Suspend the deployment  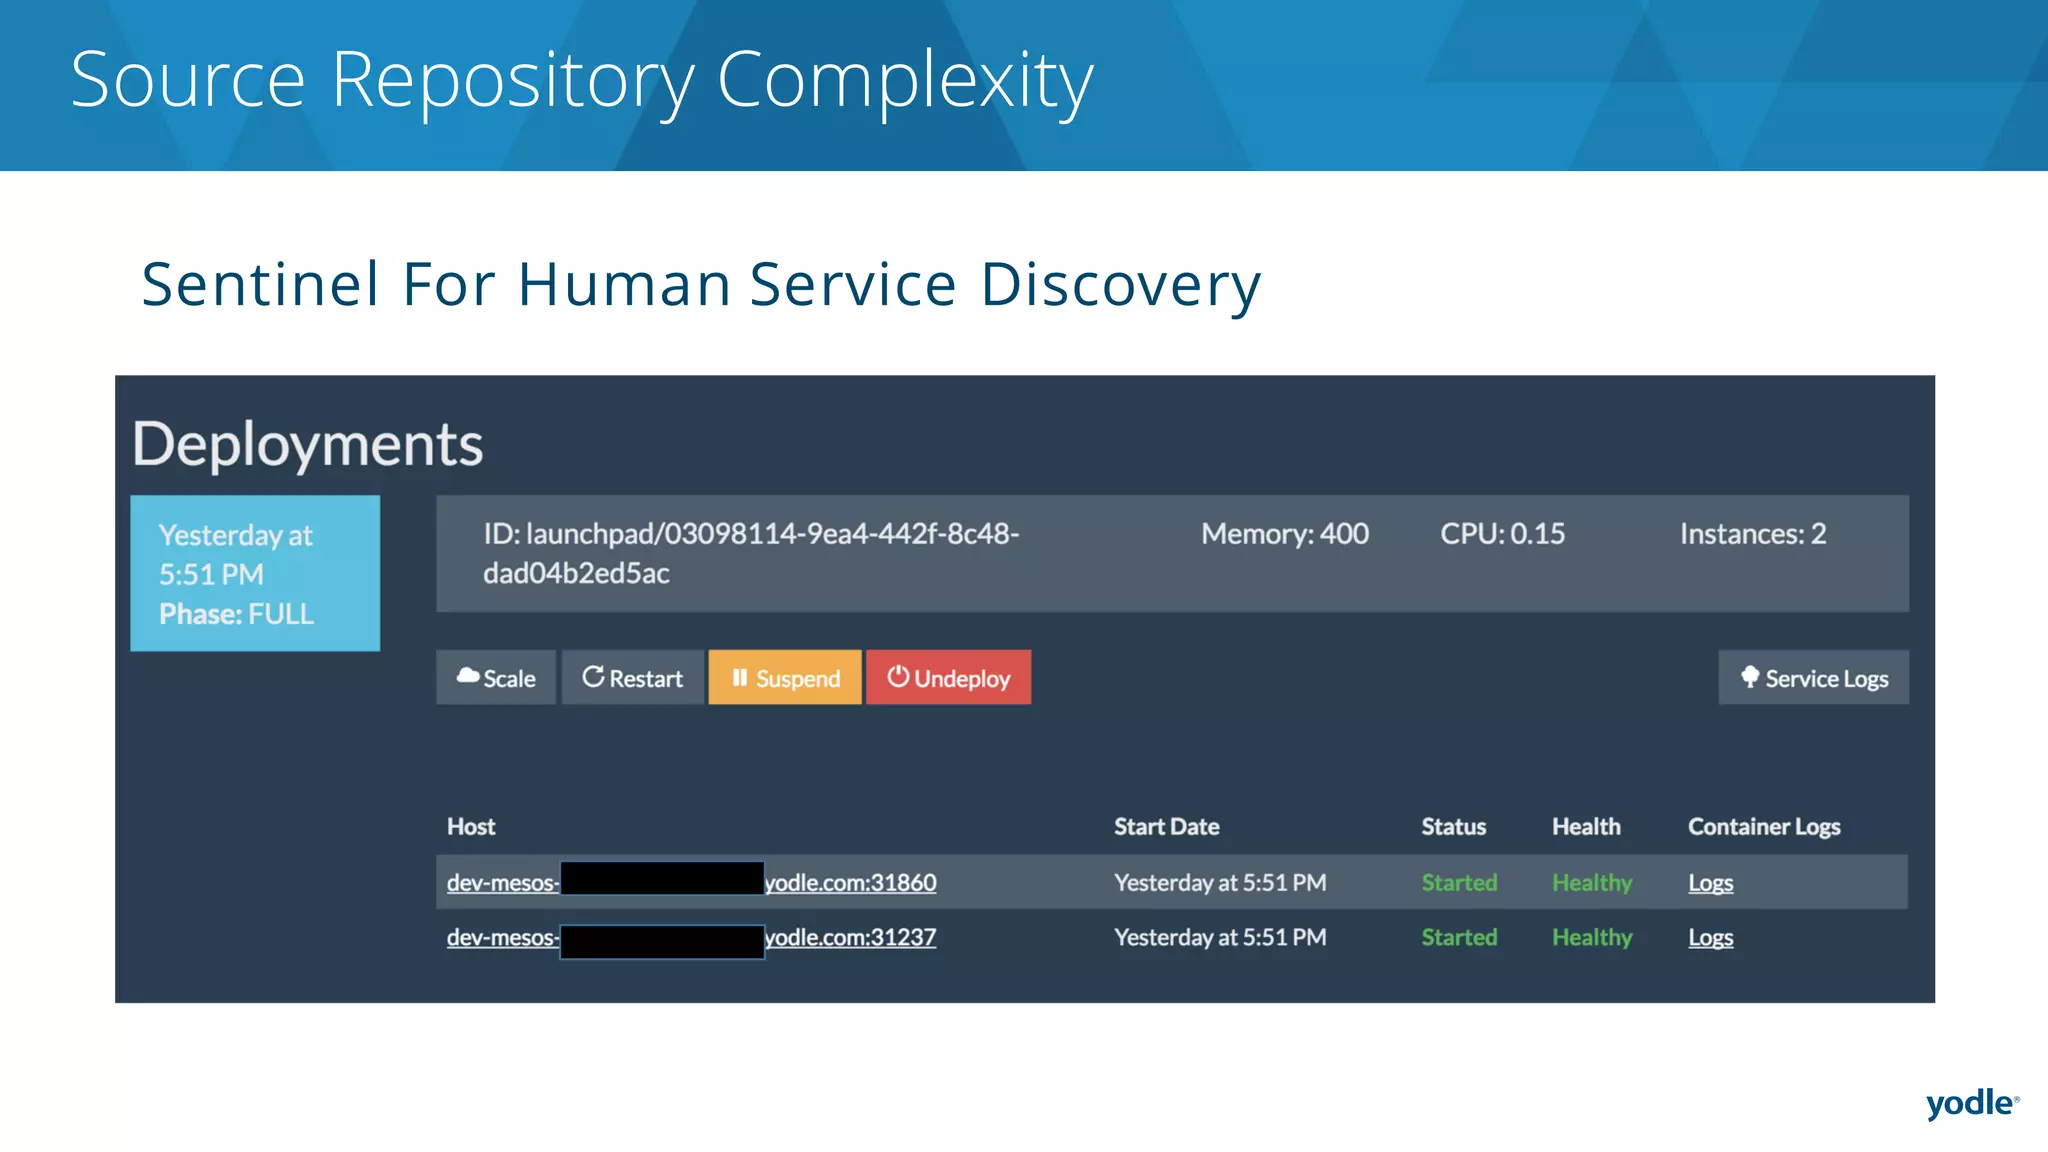point(785,678)
